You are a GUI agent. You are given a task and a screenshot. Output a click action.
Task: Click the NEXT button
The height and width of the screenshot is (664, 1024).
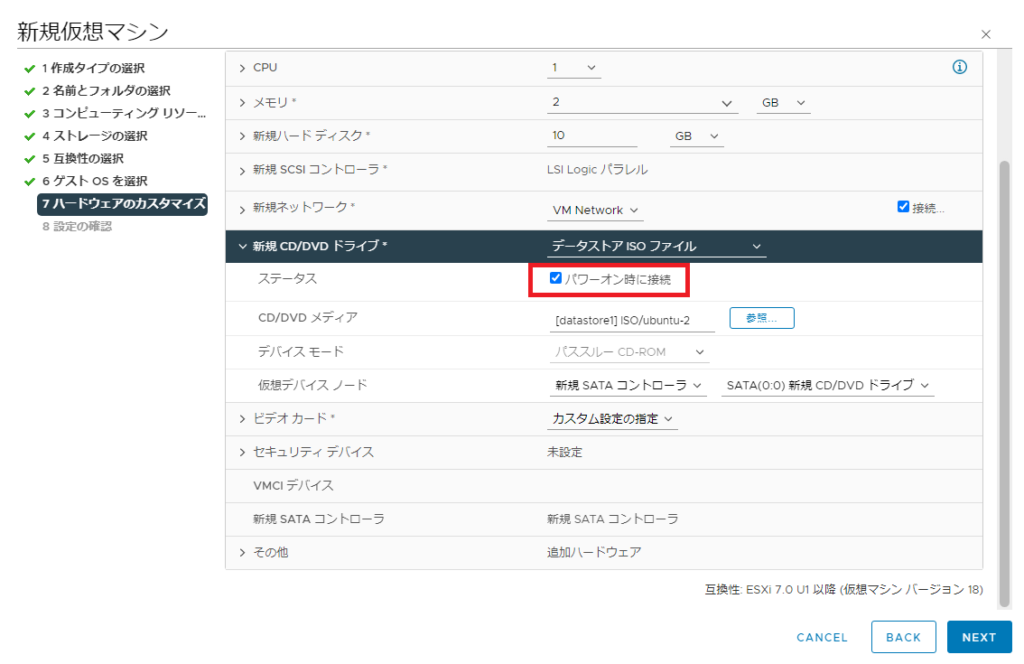pyautogui.click(x=979, y=637)
